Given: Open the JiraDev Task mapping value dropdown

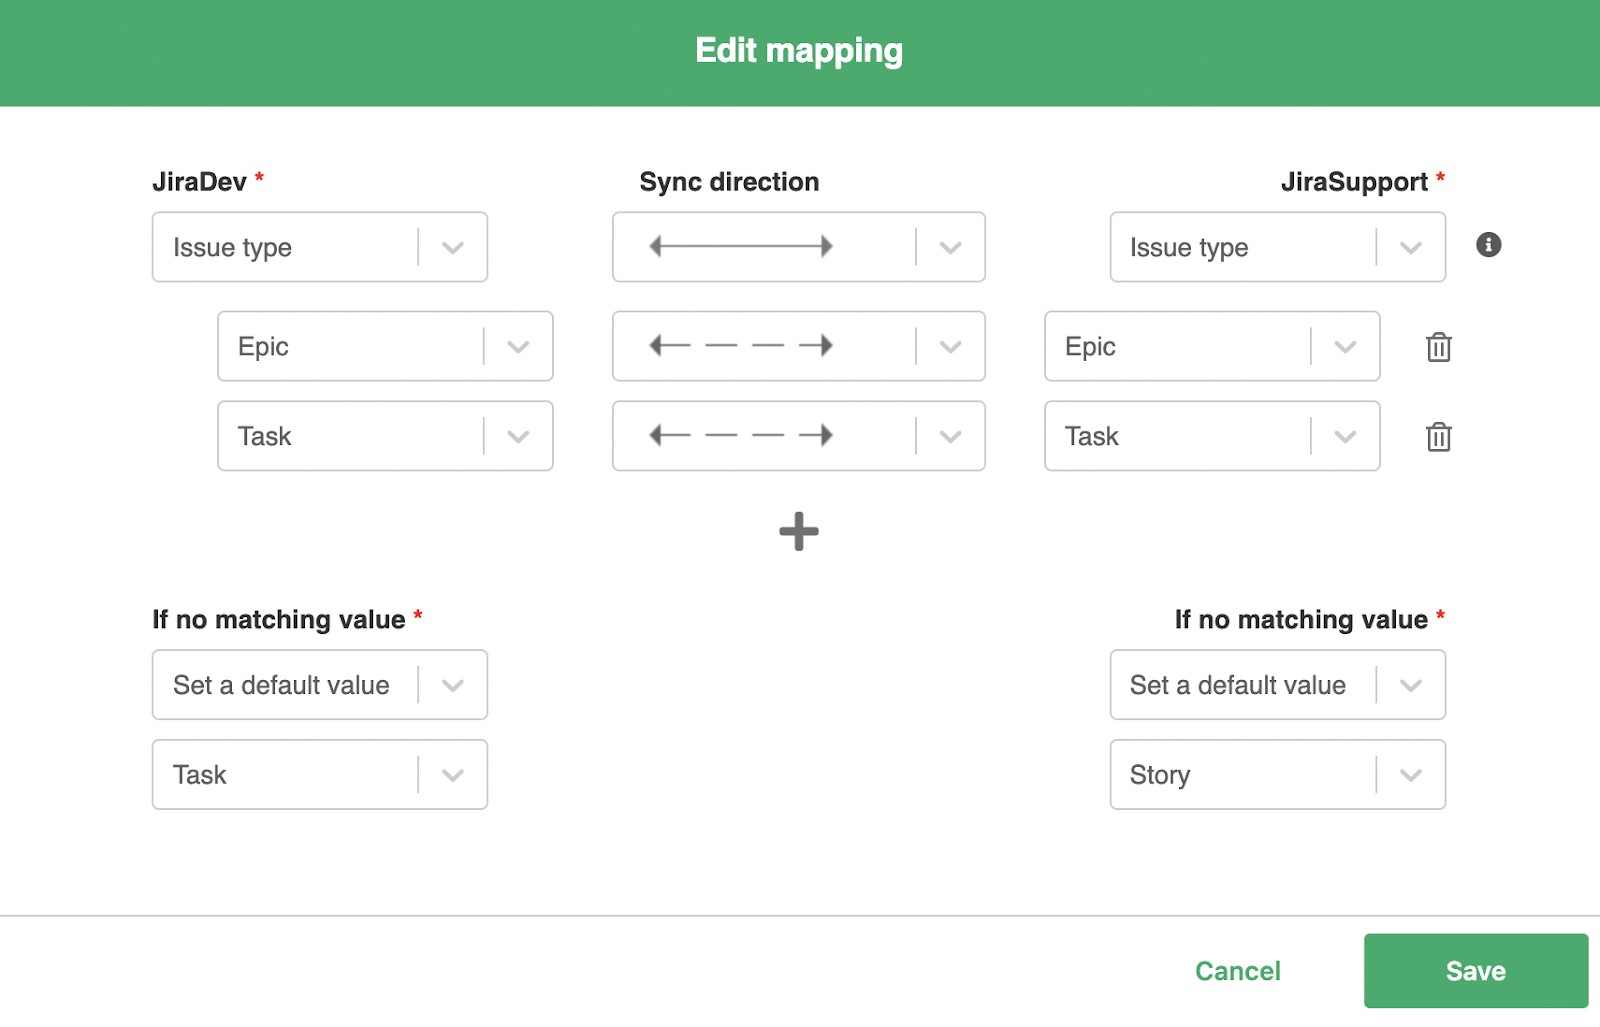Looking at the screenshot, I should (x=385, y=436).
